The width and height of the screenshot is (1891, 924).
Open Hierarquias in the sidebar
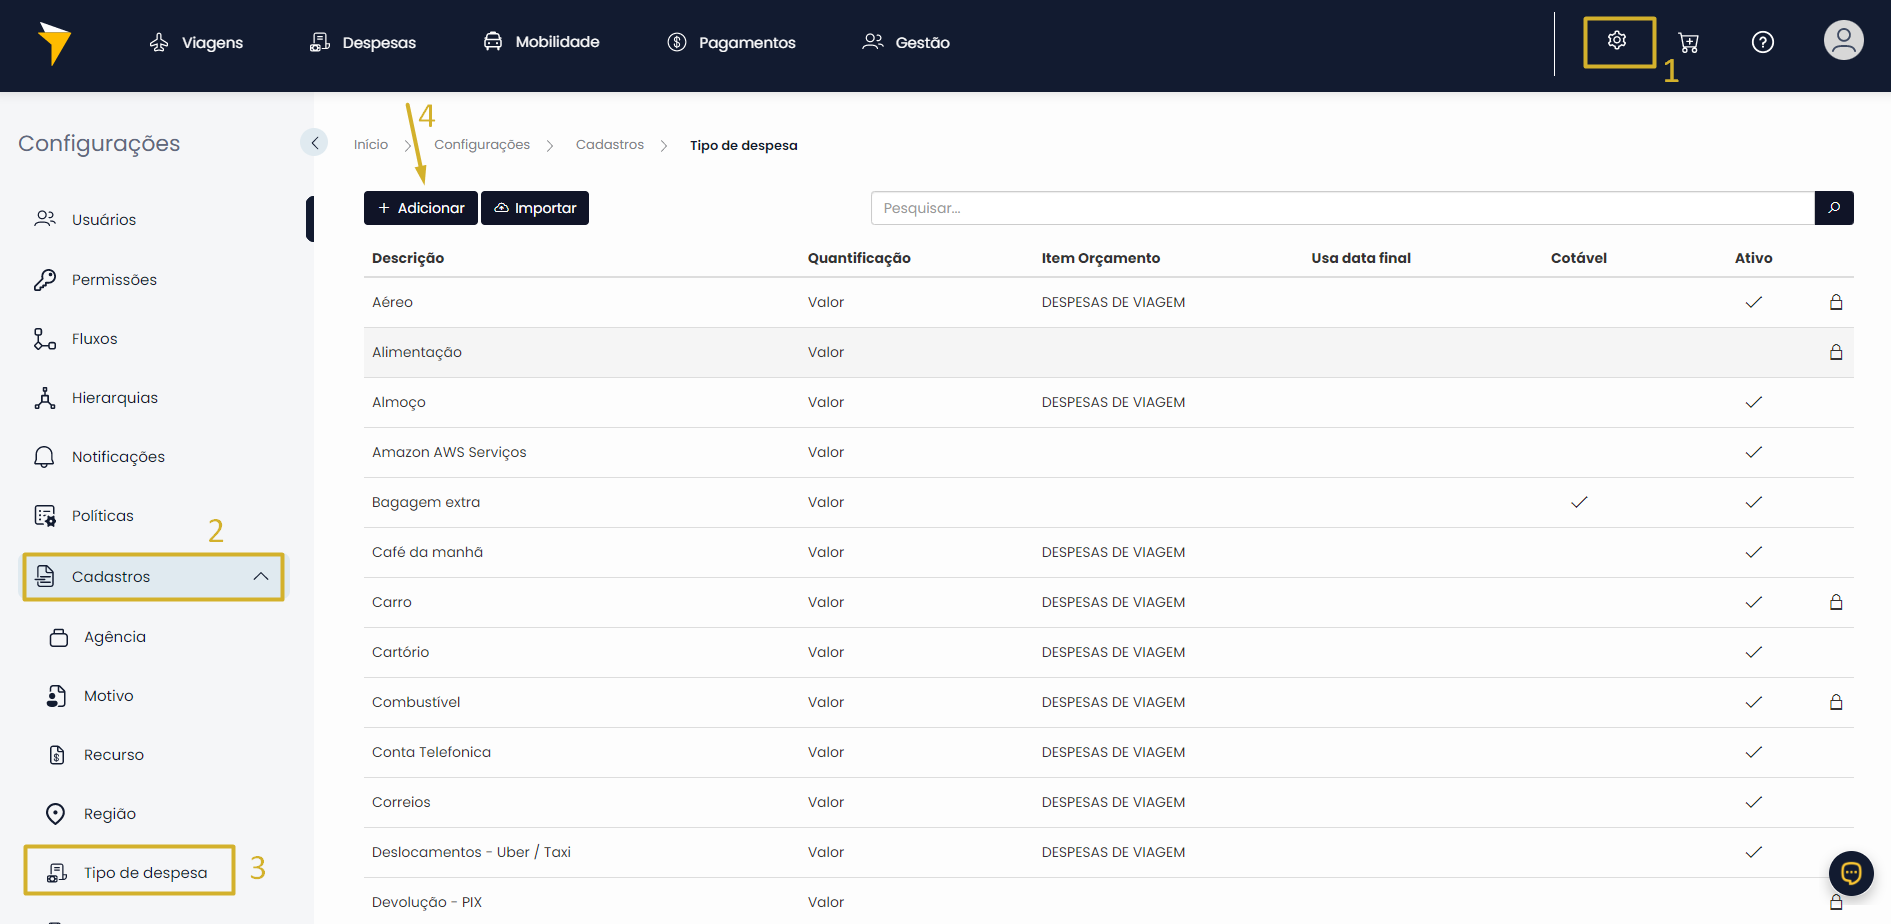(115, 398)
